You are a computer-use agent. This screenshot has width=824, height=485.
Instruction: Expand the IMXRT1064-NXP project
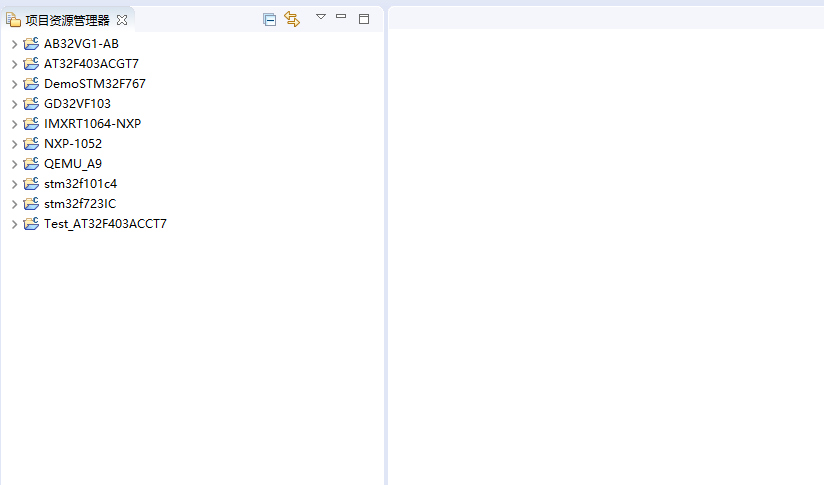pyautogui.click(x=15, y=124)
